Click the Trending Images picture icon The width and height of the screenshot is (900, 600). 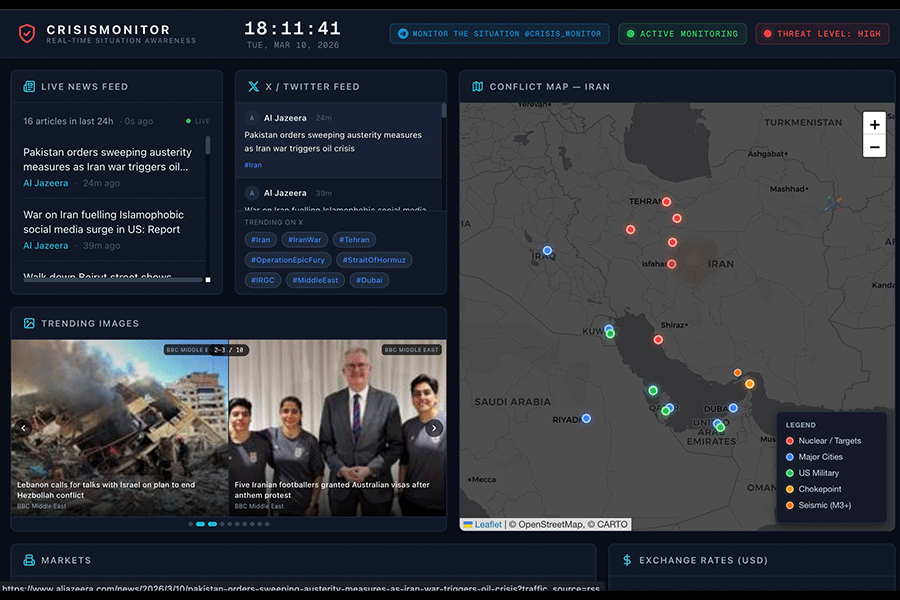(29, 324)
